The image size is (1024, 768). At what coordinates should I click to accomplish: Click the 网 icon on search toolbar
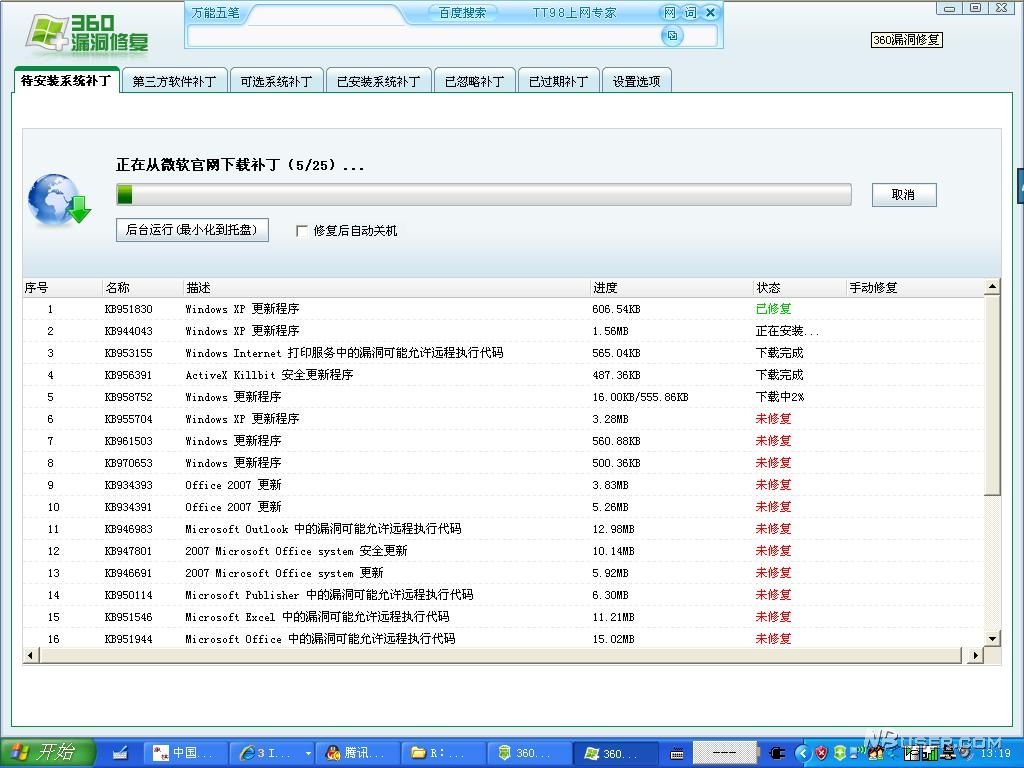(669, 12)
